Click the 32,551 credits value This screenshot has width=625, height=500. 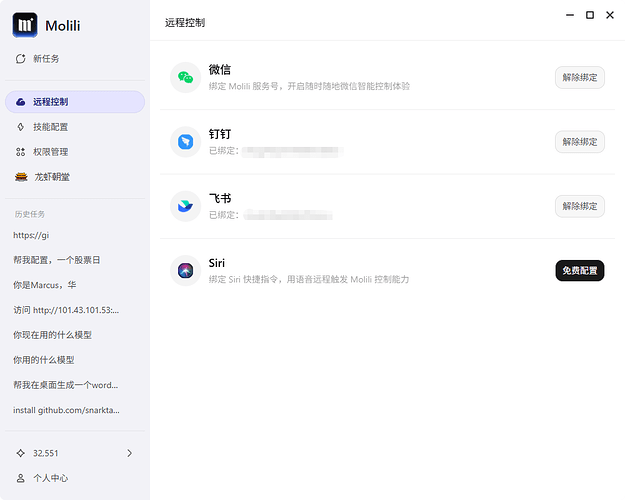coord(45,453)
